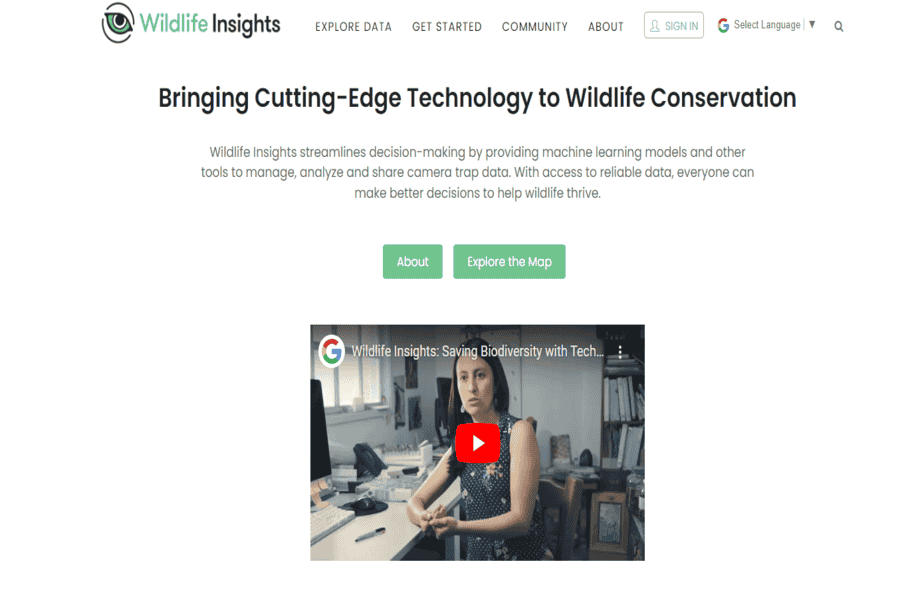
Task: Click the Explore the Map button
Action: pos(509,262)
